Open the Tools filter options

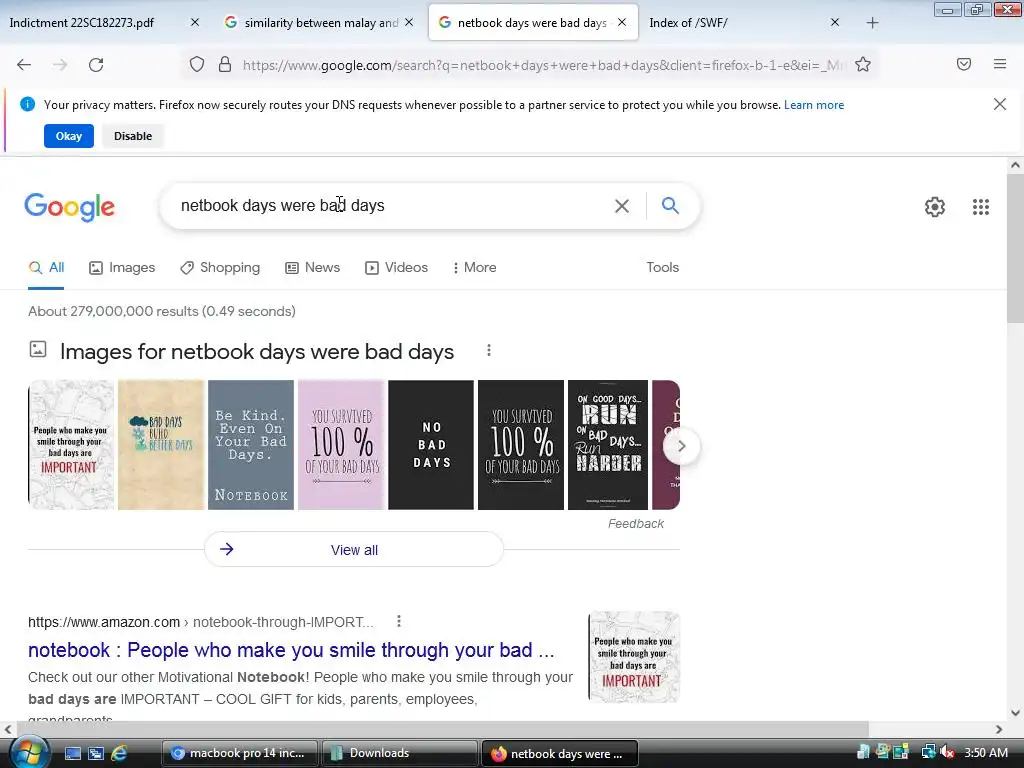(662, 268)
